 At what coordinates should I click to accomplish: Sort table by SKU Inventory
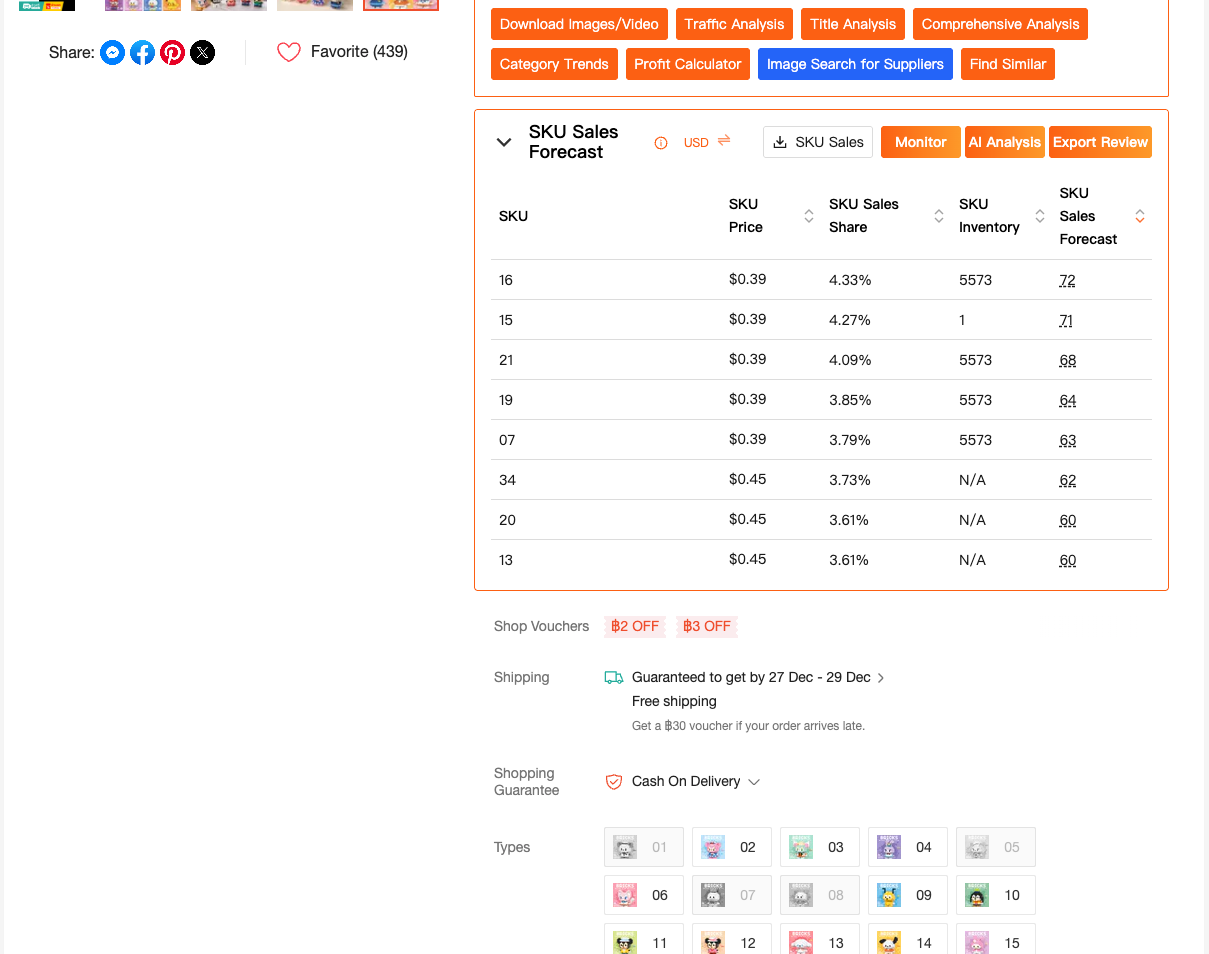pyautogui.click(x=1040, y=216)
